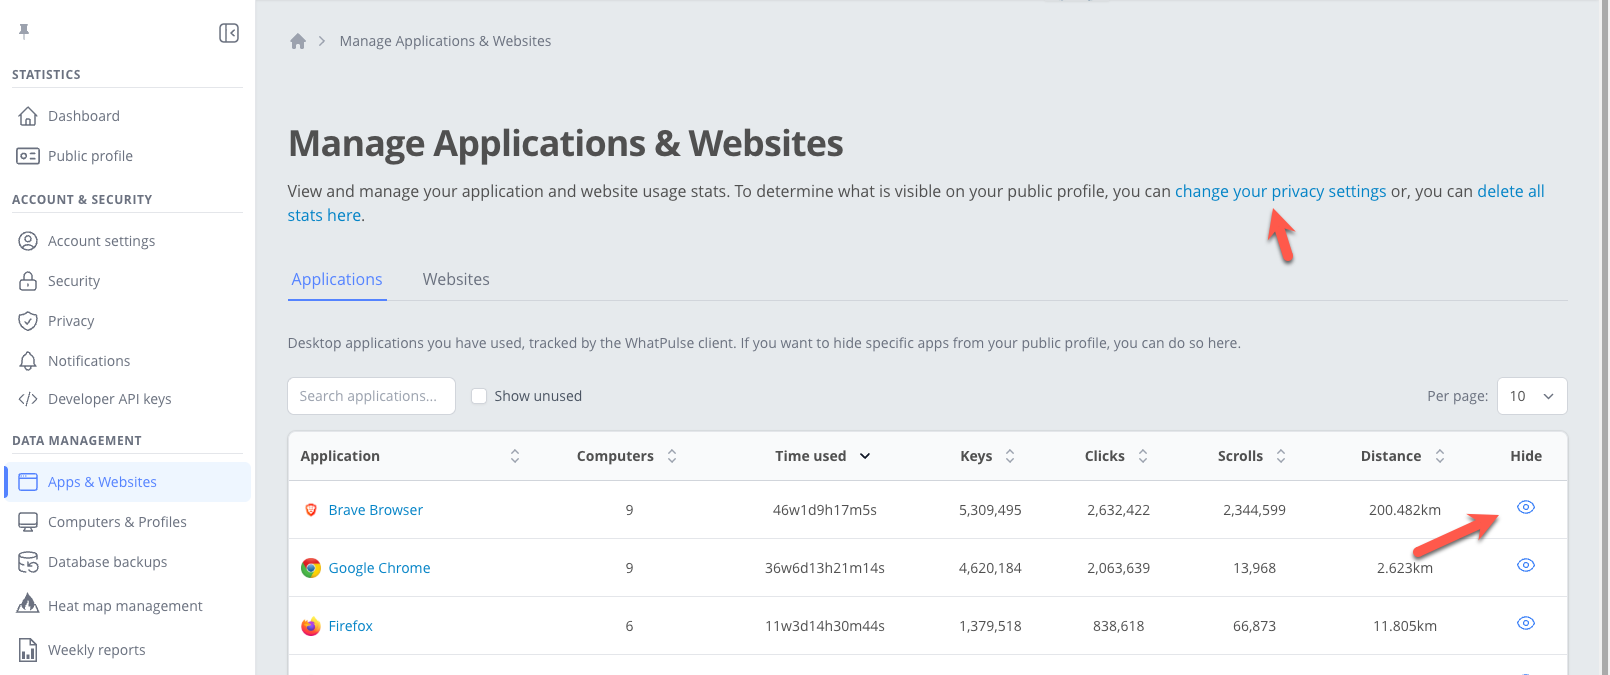Click 'change your privacy settings' link

click(1280, 191)
